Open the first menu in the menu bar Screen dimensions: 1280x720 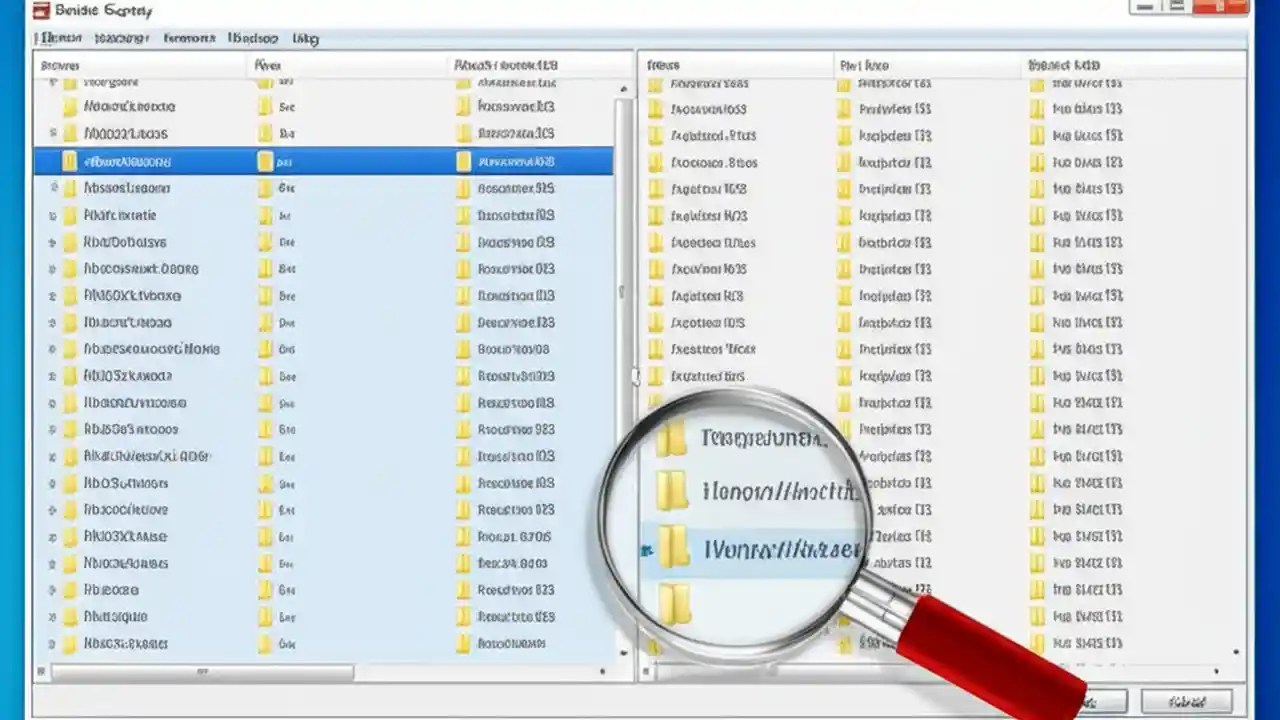click(58, 38)
